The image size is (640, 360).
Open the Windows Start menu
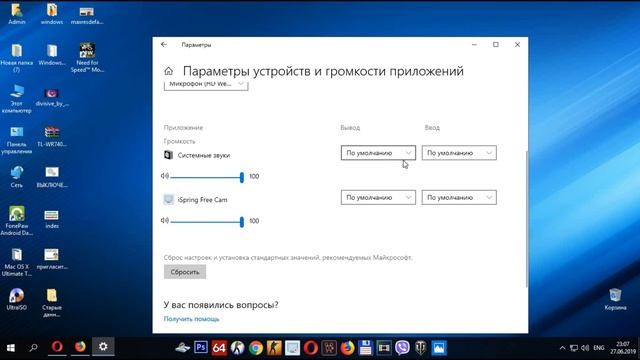11,347
